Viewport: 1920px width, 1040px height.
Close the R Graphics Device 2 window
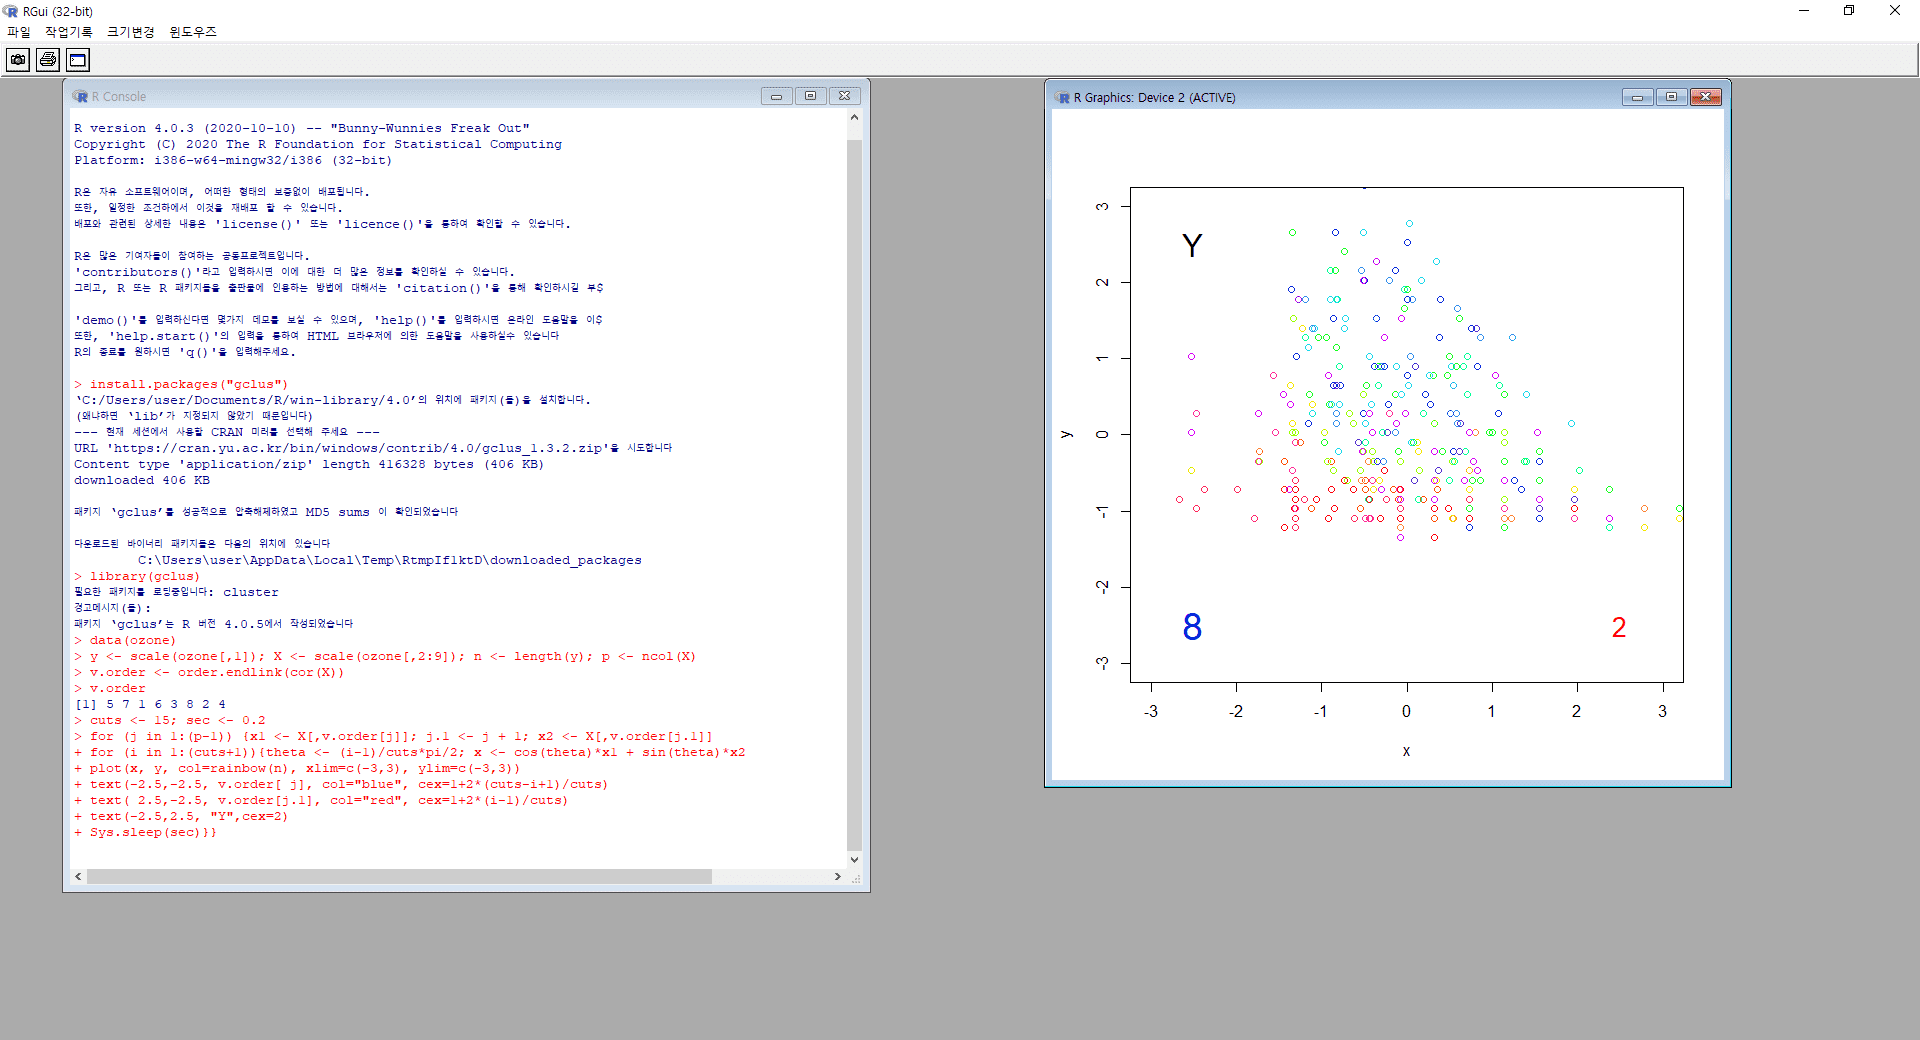1705,97
